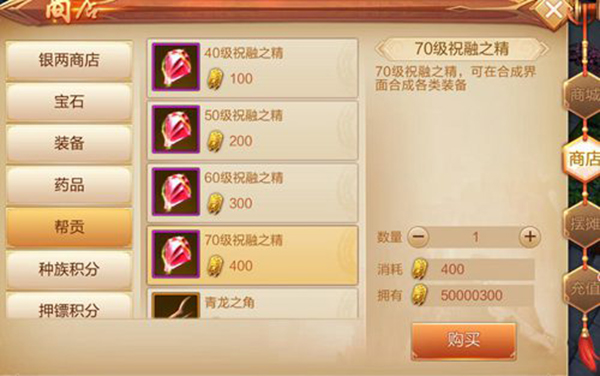The image size is (600, 376).
Task: Click the 40级祝融之精 gem icon
Action: point(176,67)
